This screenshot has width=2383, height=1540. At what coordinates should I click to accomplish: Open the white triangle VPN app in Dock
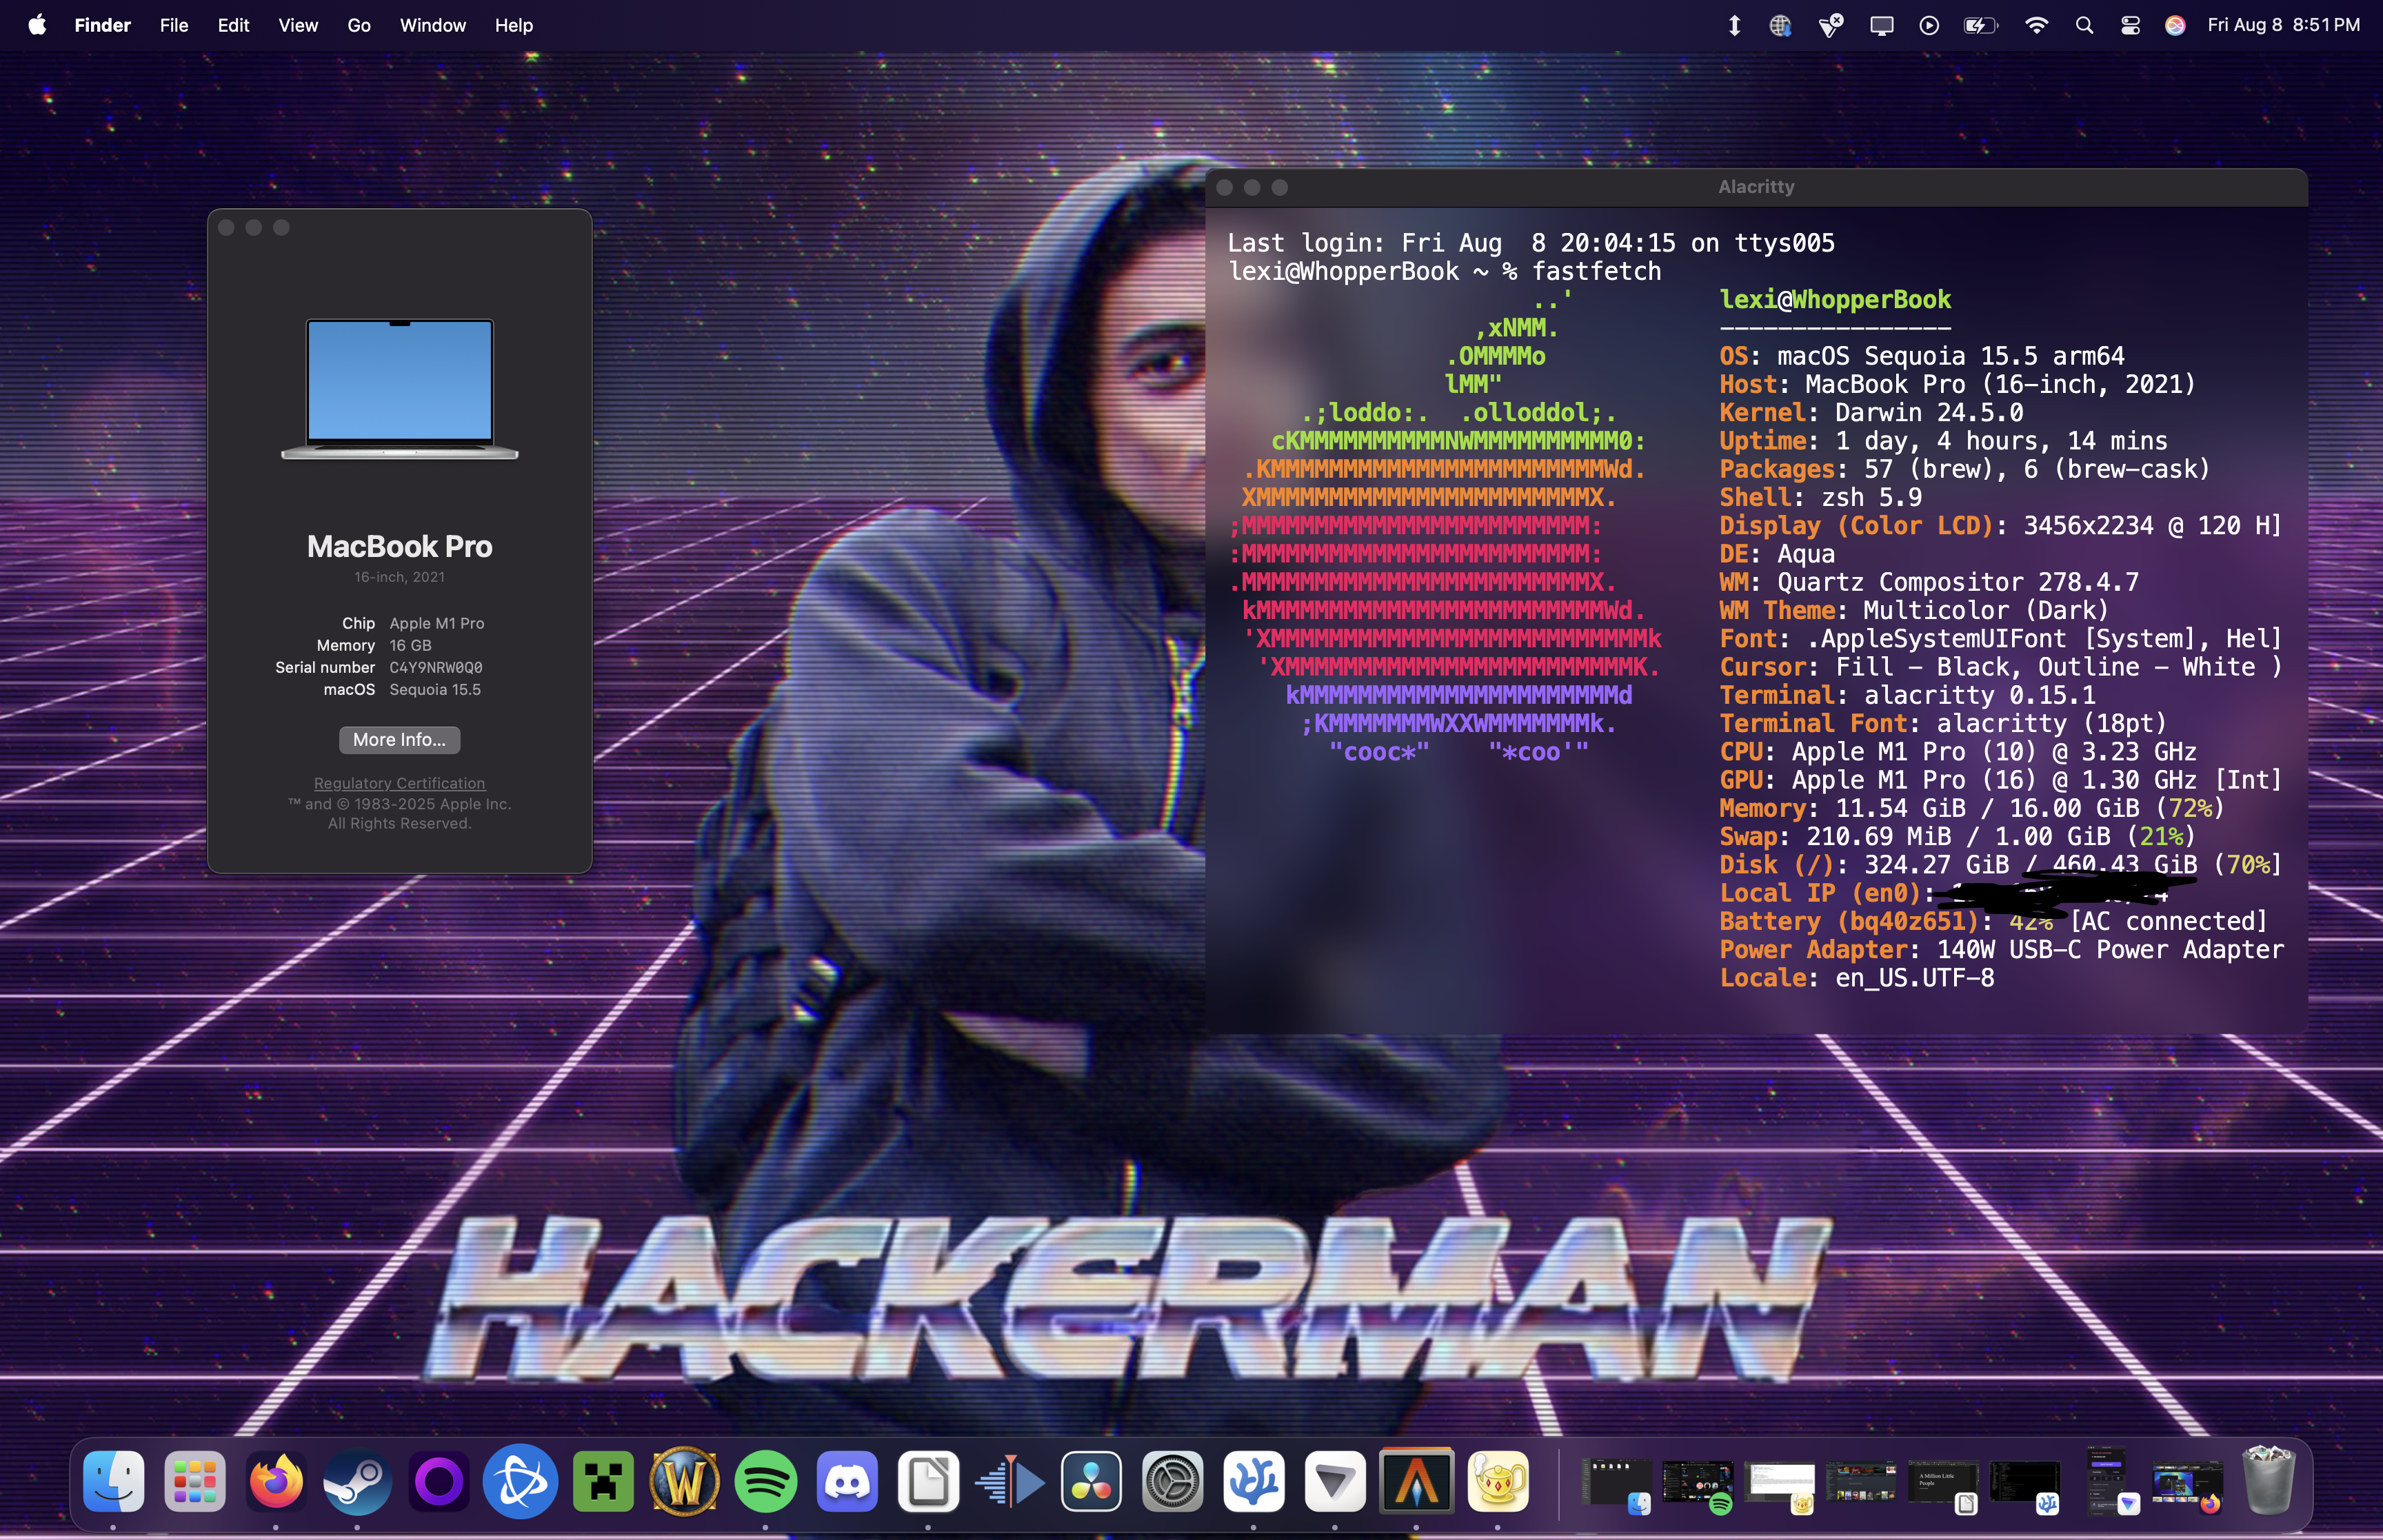tap(1335, 1481)
